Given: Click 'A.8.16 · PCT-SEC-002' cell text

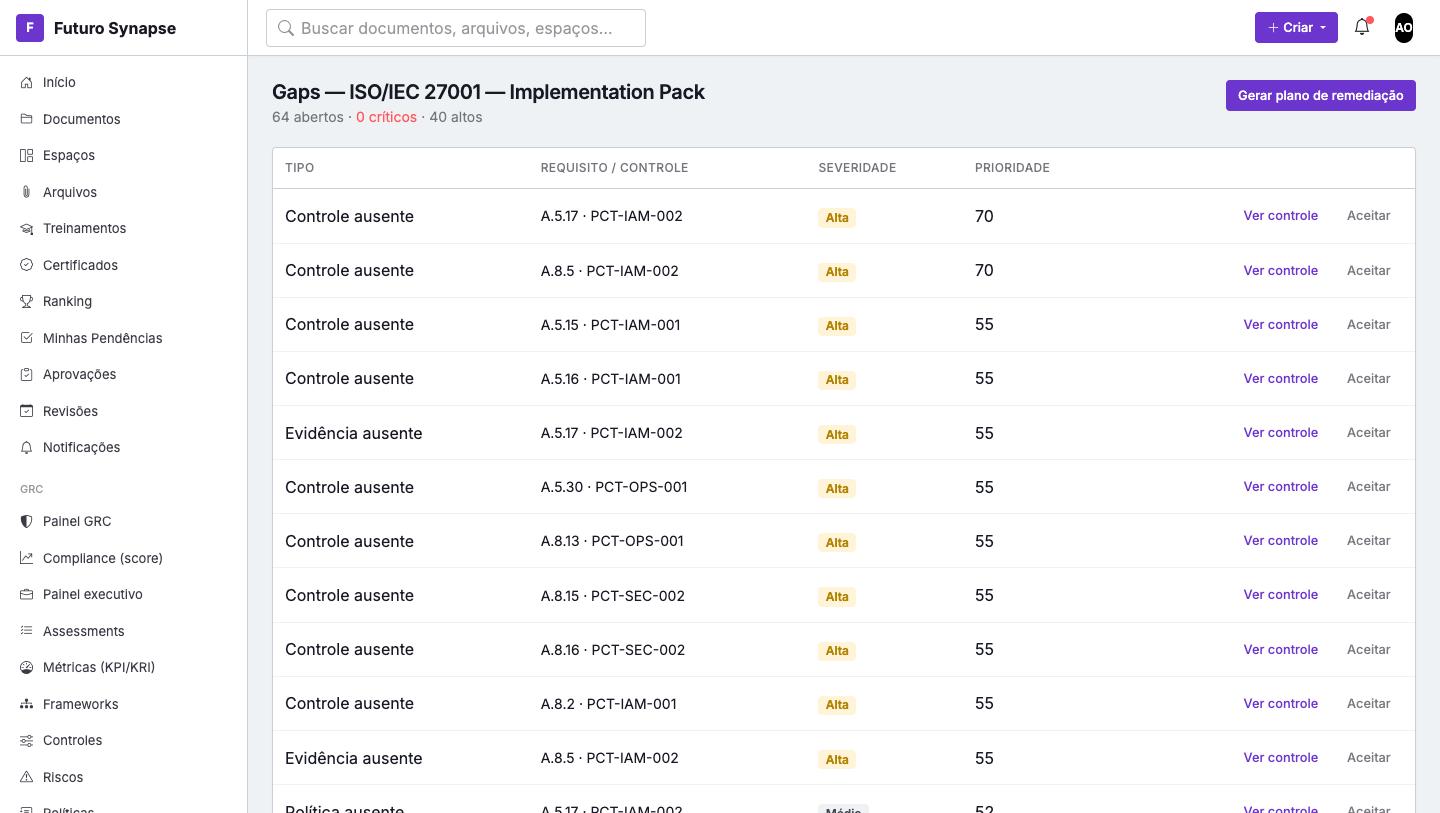Looking at the screenshot, I should point(613,649).
